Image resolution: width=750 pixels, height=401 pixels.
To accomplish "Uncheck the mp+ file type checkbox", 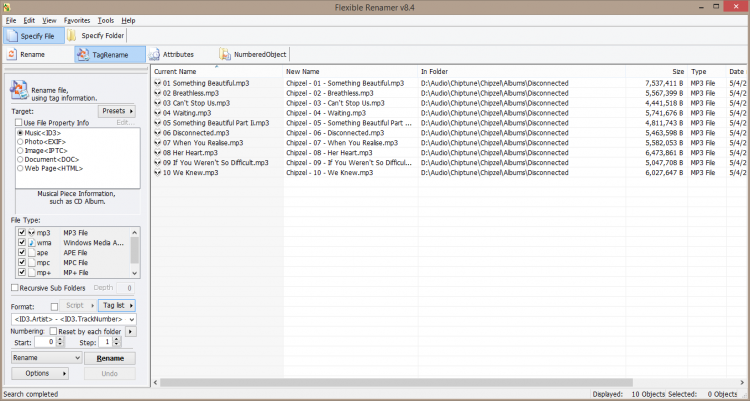I will 22,272.
